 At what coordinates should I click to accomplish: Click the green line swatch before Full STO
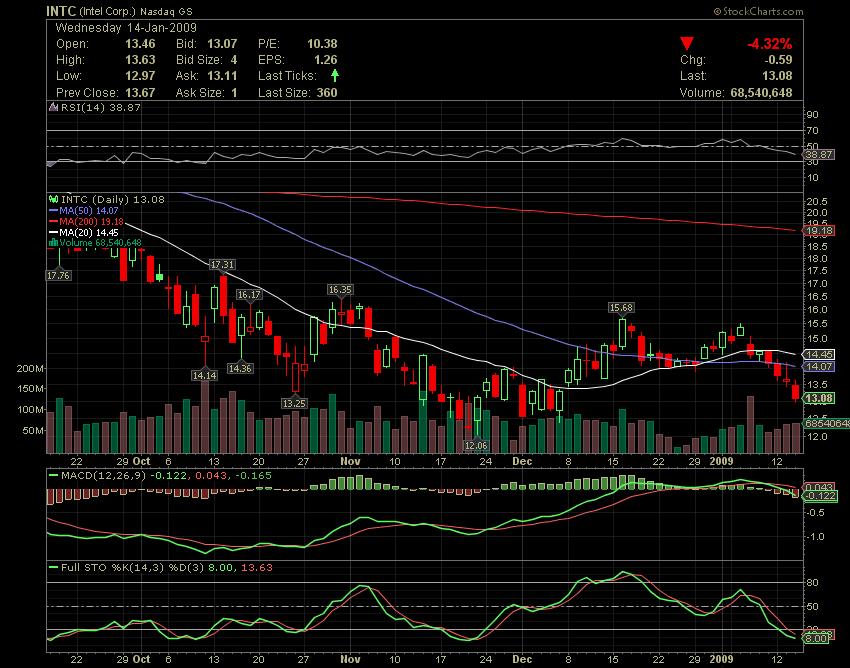53,568
